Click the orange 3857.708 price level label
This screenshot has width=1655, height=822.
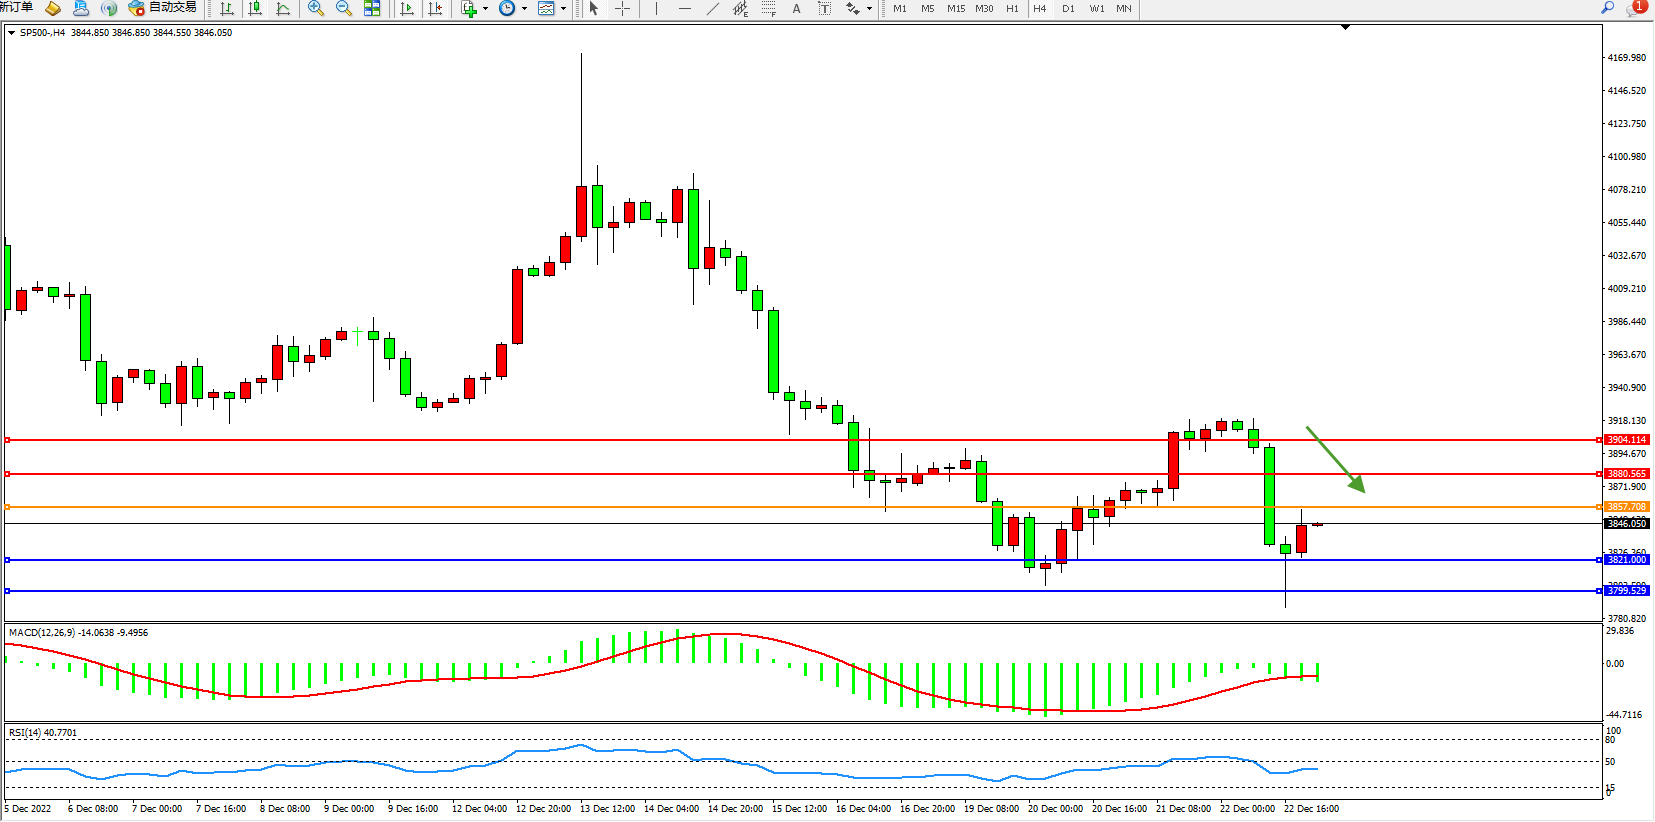1626,507
